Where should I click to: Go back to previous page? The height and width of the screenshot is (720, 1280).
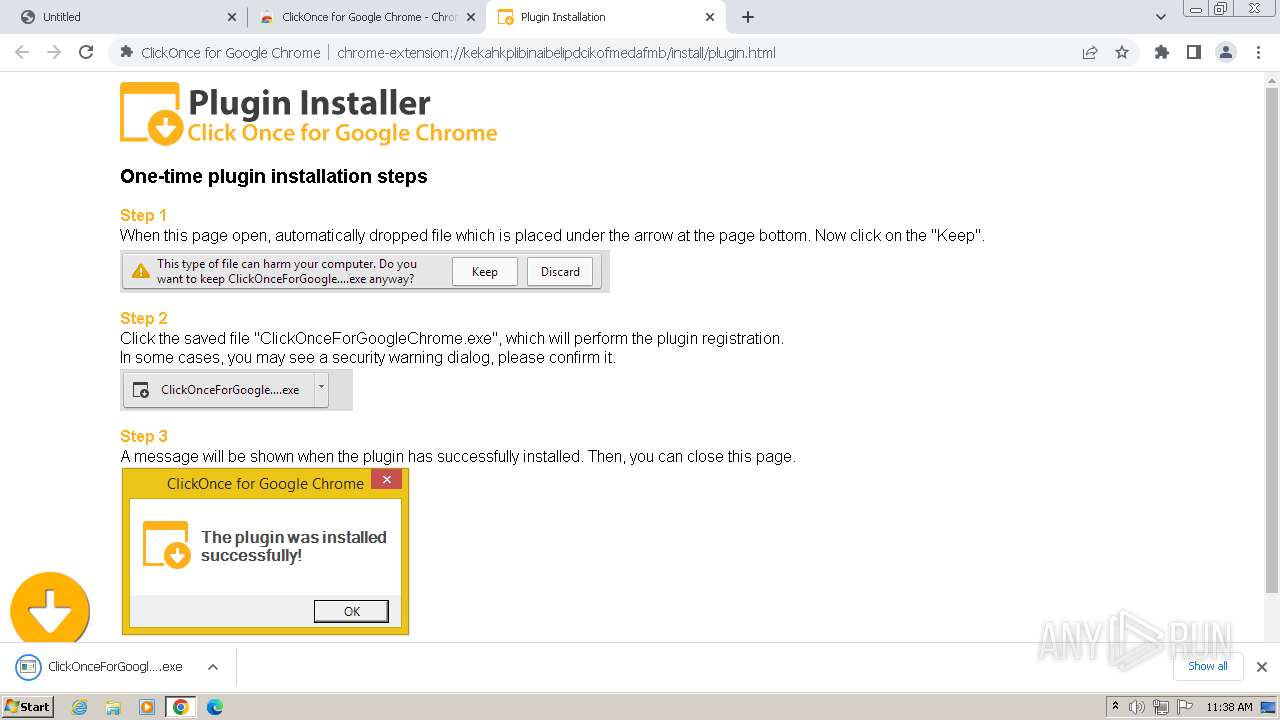22,53
